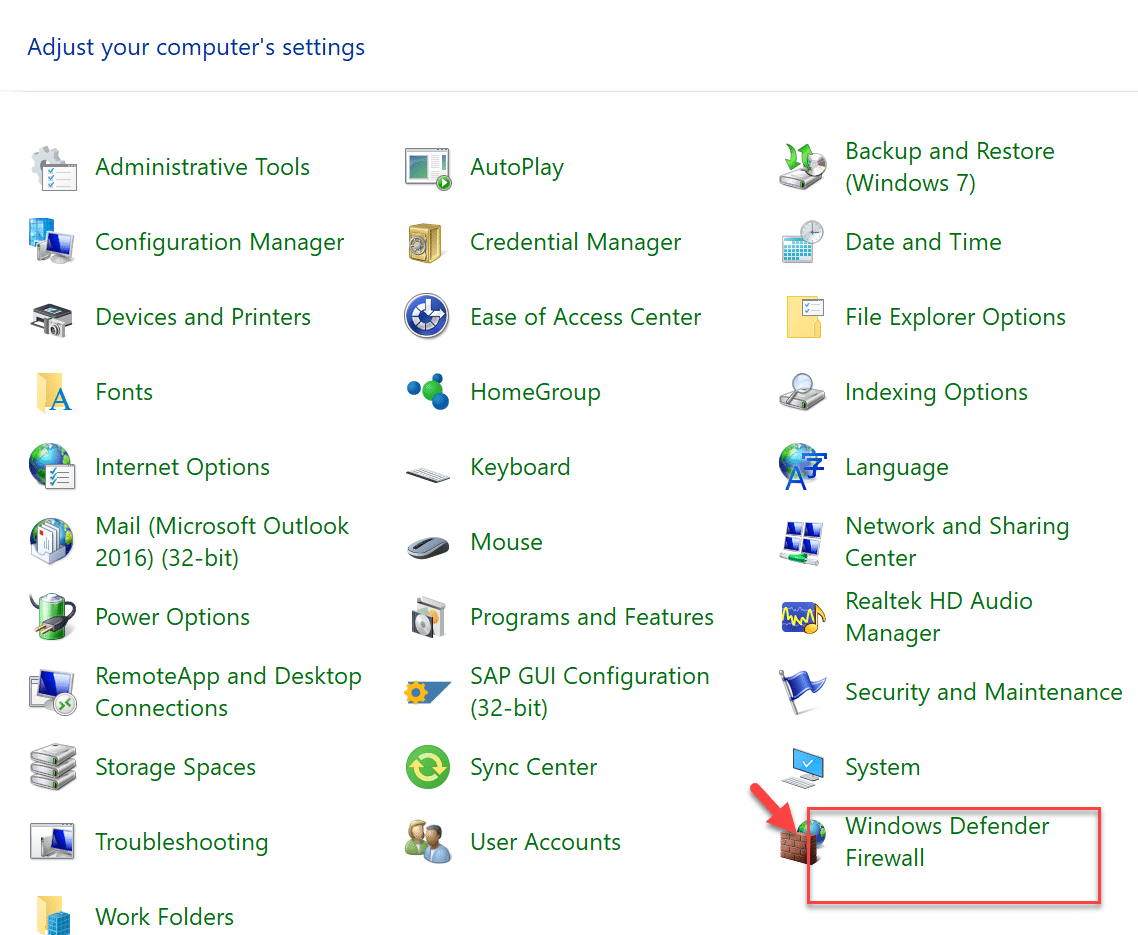Select the Internet Options link
The width and height of the screenshot is (1138, 935).
click(x=182, y=467)
